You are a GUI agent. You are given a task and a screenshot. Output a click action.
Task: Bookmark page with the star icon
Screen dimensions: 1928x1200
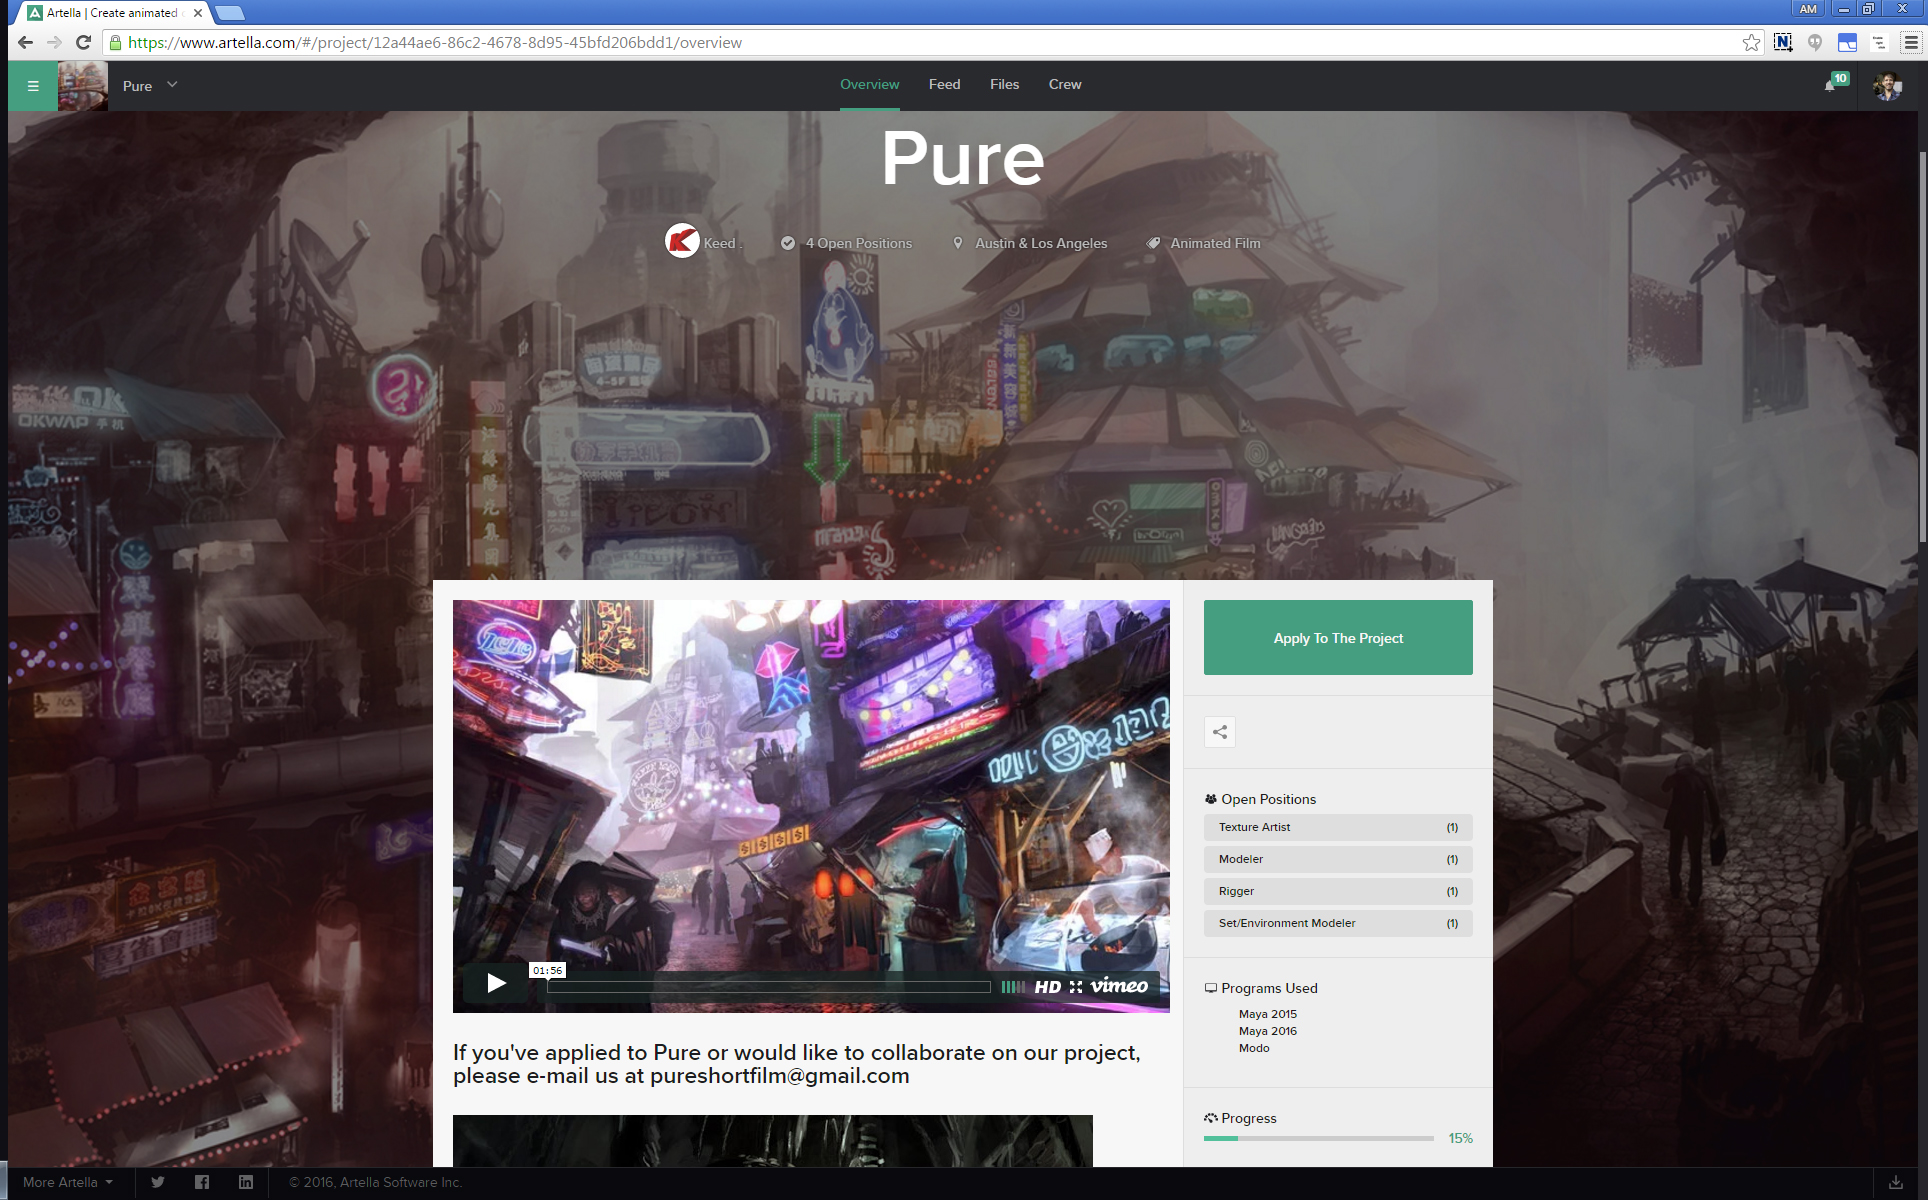[x=1751, y=42]
